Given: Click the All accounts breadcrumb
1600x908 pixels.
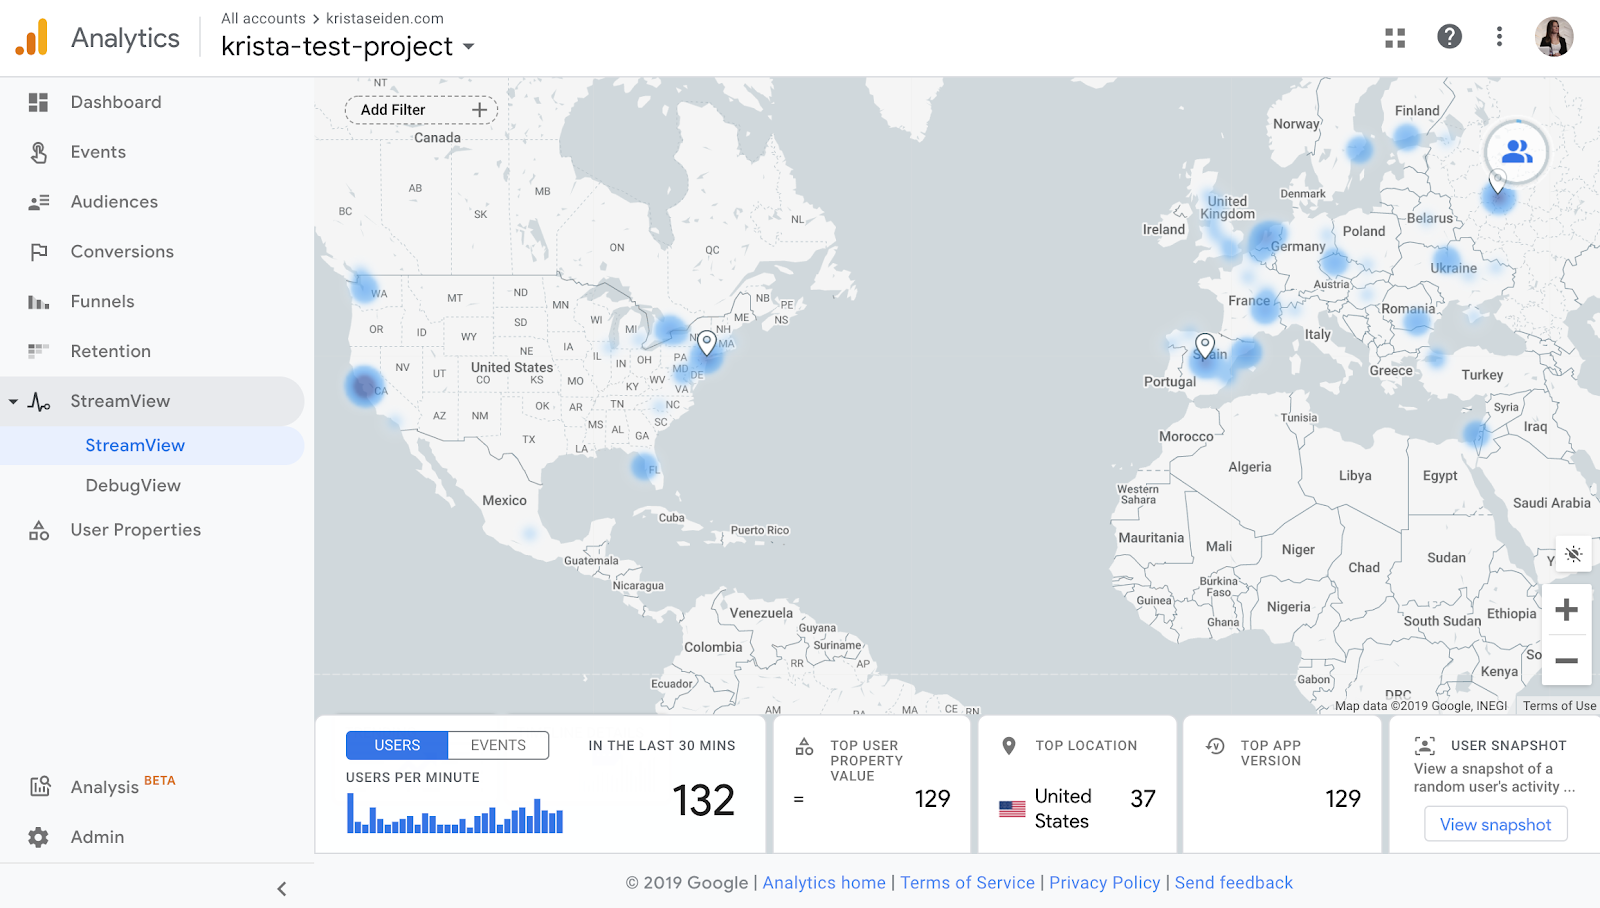Looking at the screenshot, I should coord(263,18).
